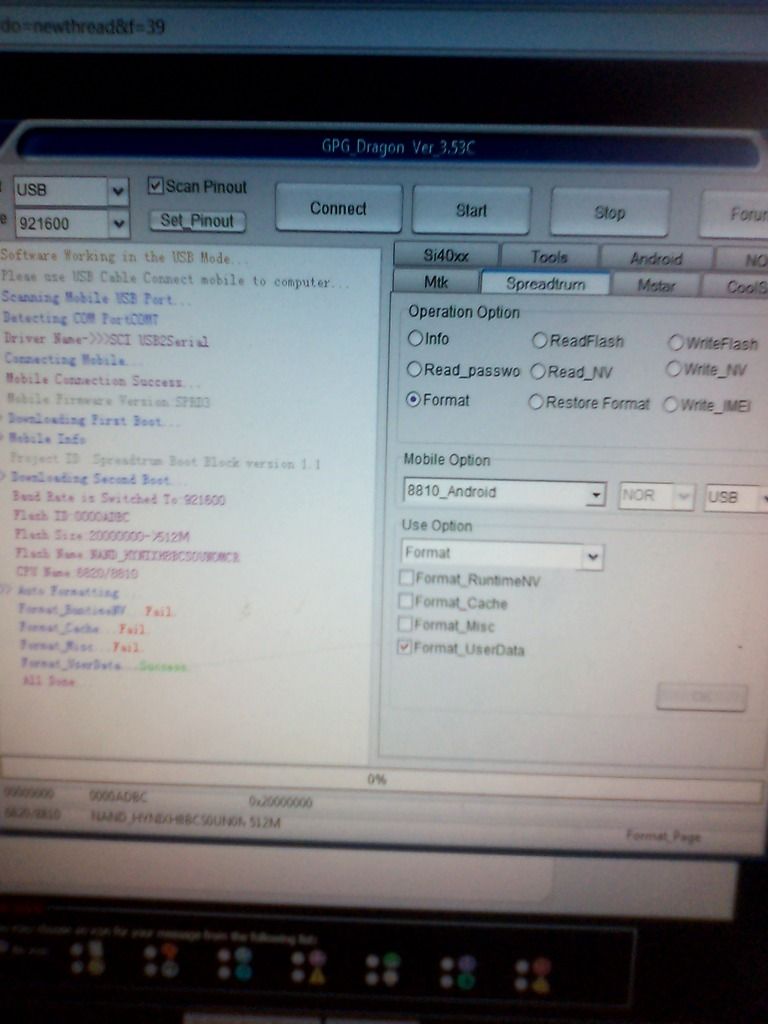The width and height of the screenshot is (768, 1024).
Task: Expand the 921600 baud rate dropdown
Action: coord(118,223)
